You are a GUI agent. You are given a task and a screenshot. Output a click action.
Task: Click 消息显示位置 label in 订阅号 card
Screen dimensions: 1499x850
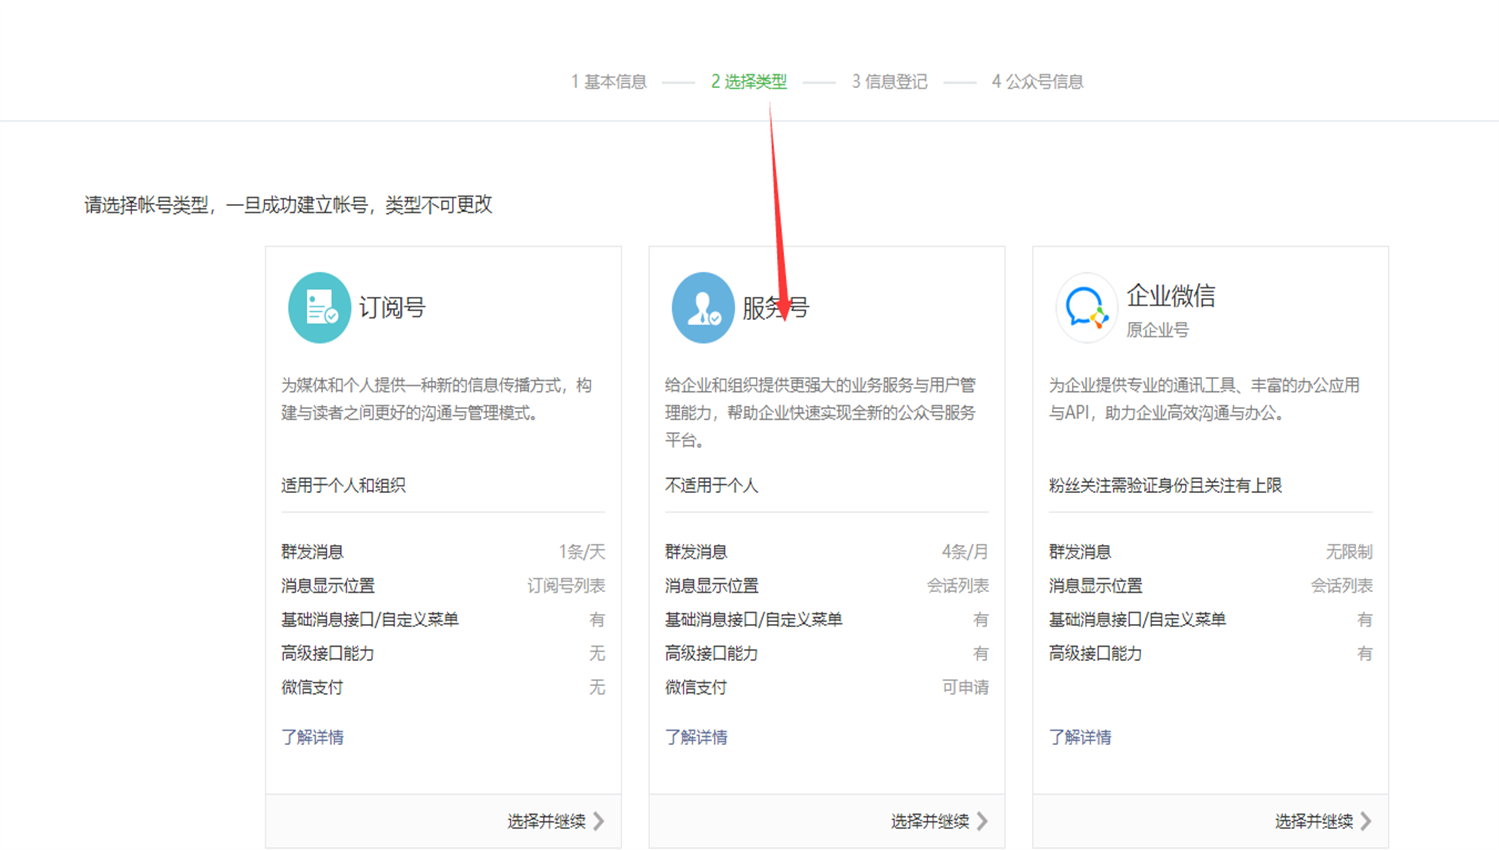coord(328,586)
